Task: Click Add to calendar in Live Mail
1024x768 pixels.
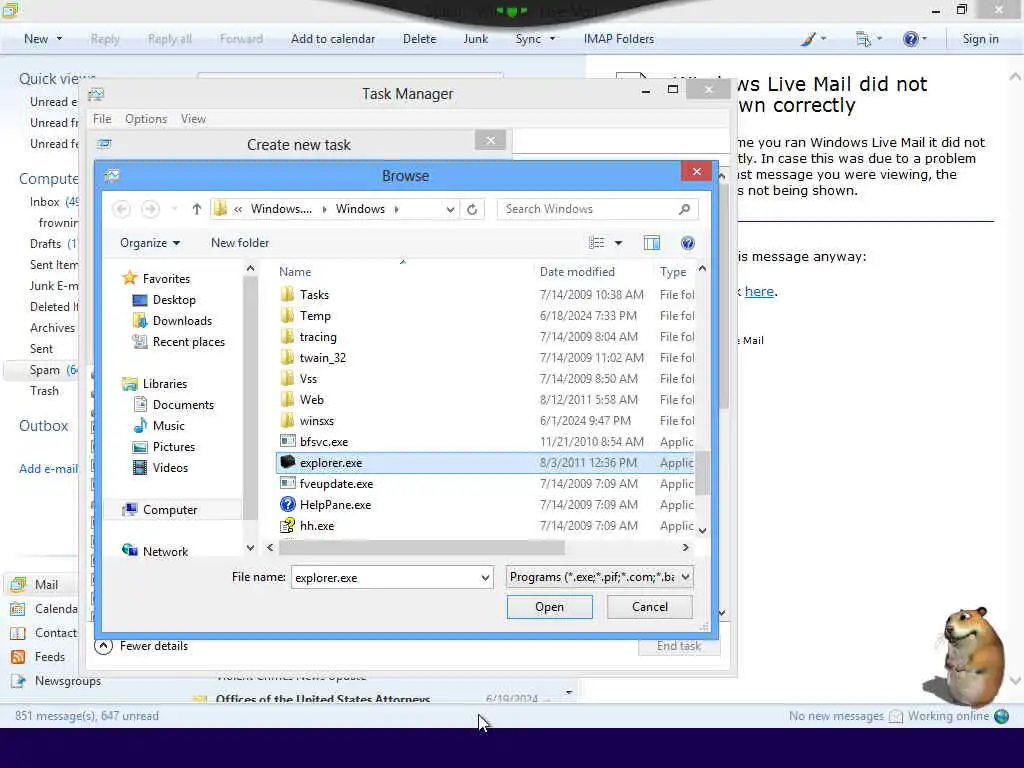Action: click(x=332, y=39)
